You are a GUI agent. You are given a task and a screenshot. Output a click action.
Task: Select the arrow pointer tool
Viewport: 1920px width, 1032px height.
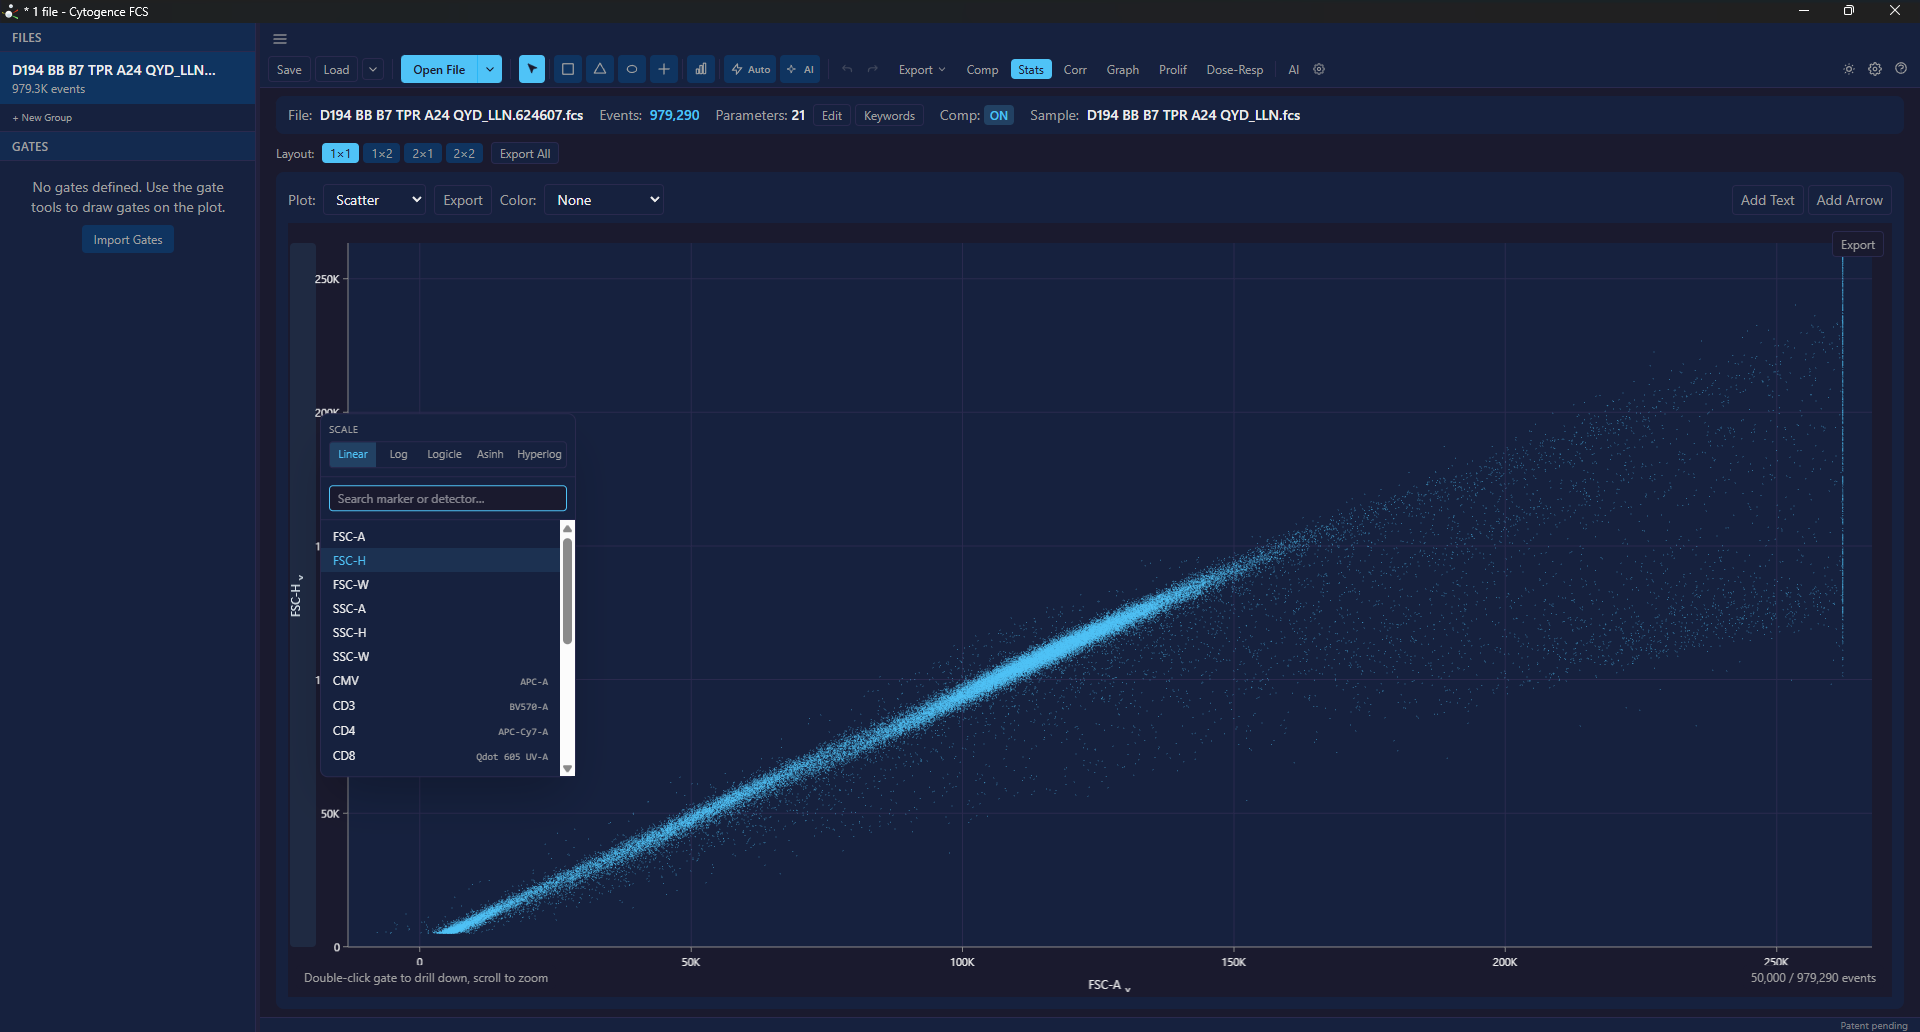tap(532, 69)
